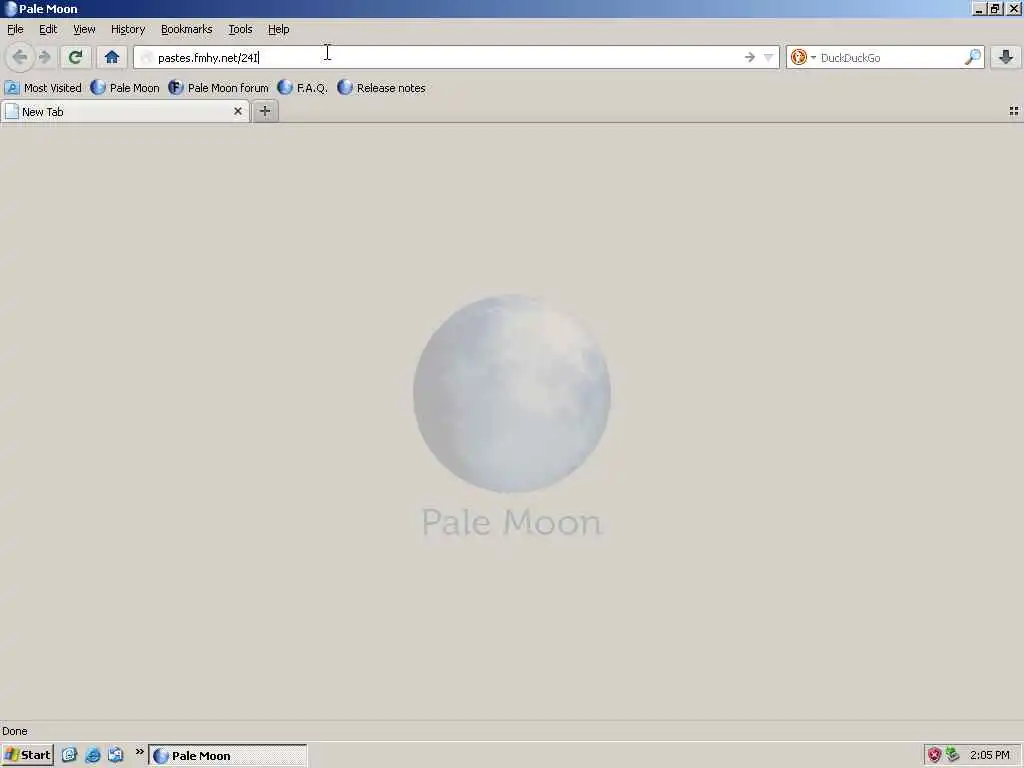
Task: Minimize the Pale Moon window
Action: (x=978, y=9)
